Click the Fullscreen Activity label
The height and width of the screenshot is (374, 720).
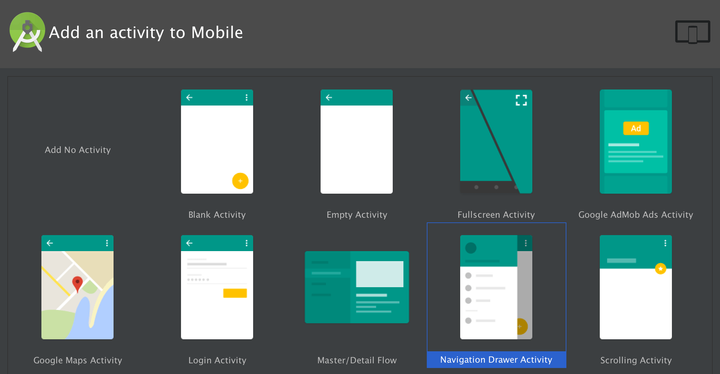pyautogui.click(x=496, y=215)
